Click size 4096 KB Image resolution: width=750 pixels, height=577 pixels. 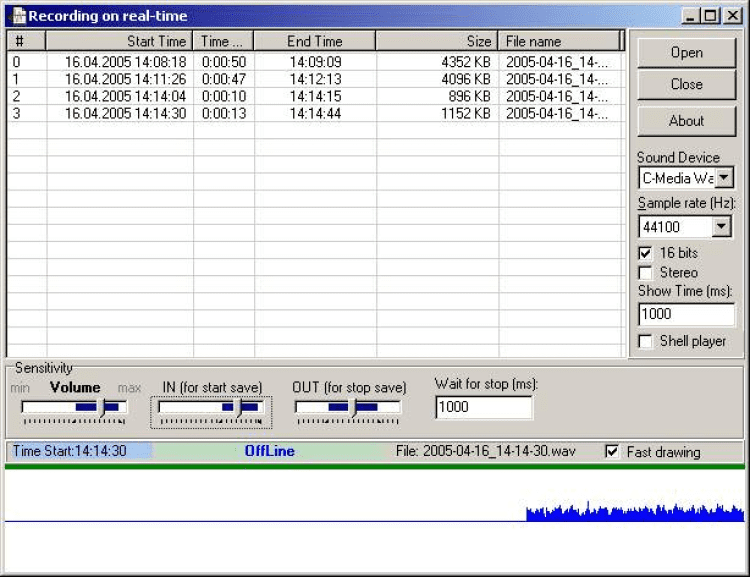pyautogui.click(x=466, y=79)
